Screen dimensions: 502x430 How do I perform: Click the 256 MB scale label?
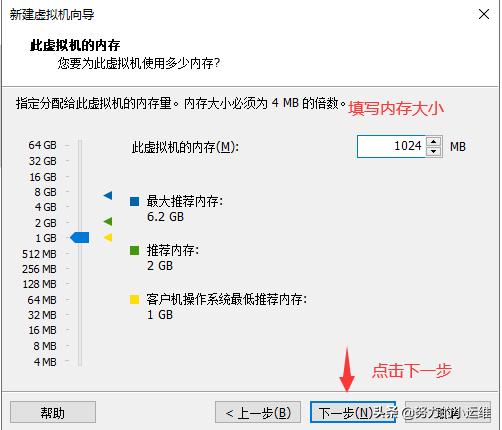(39, 269)
